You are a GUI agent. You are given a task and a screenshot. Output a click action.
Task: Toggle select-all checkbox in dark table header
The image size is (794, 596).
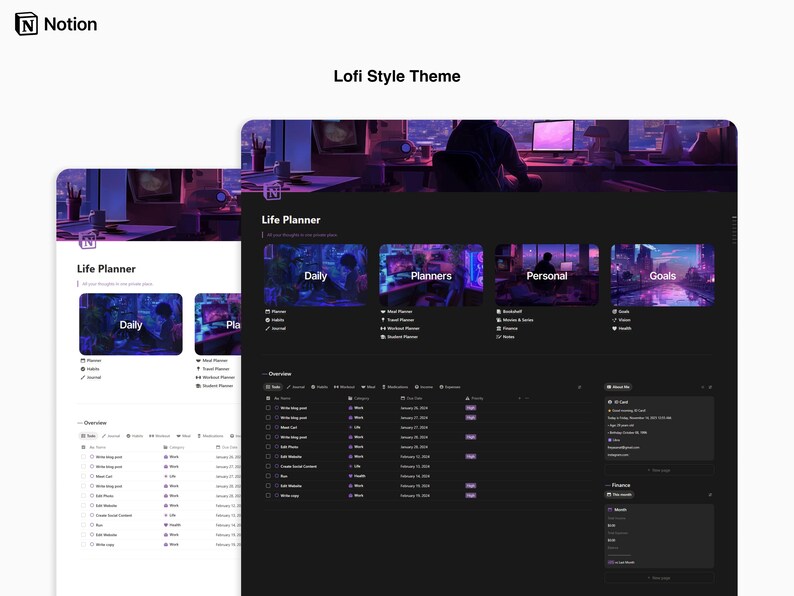tap(268, 399)
